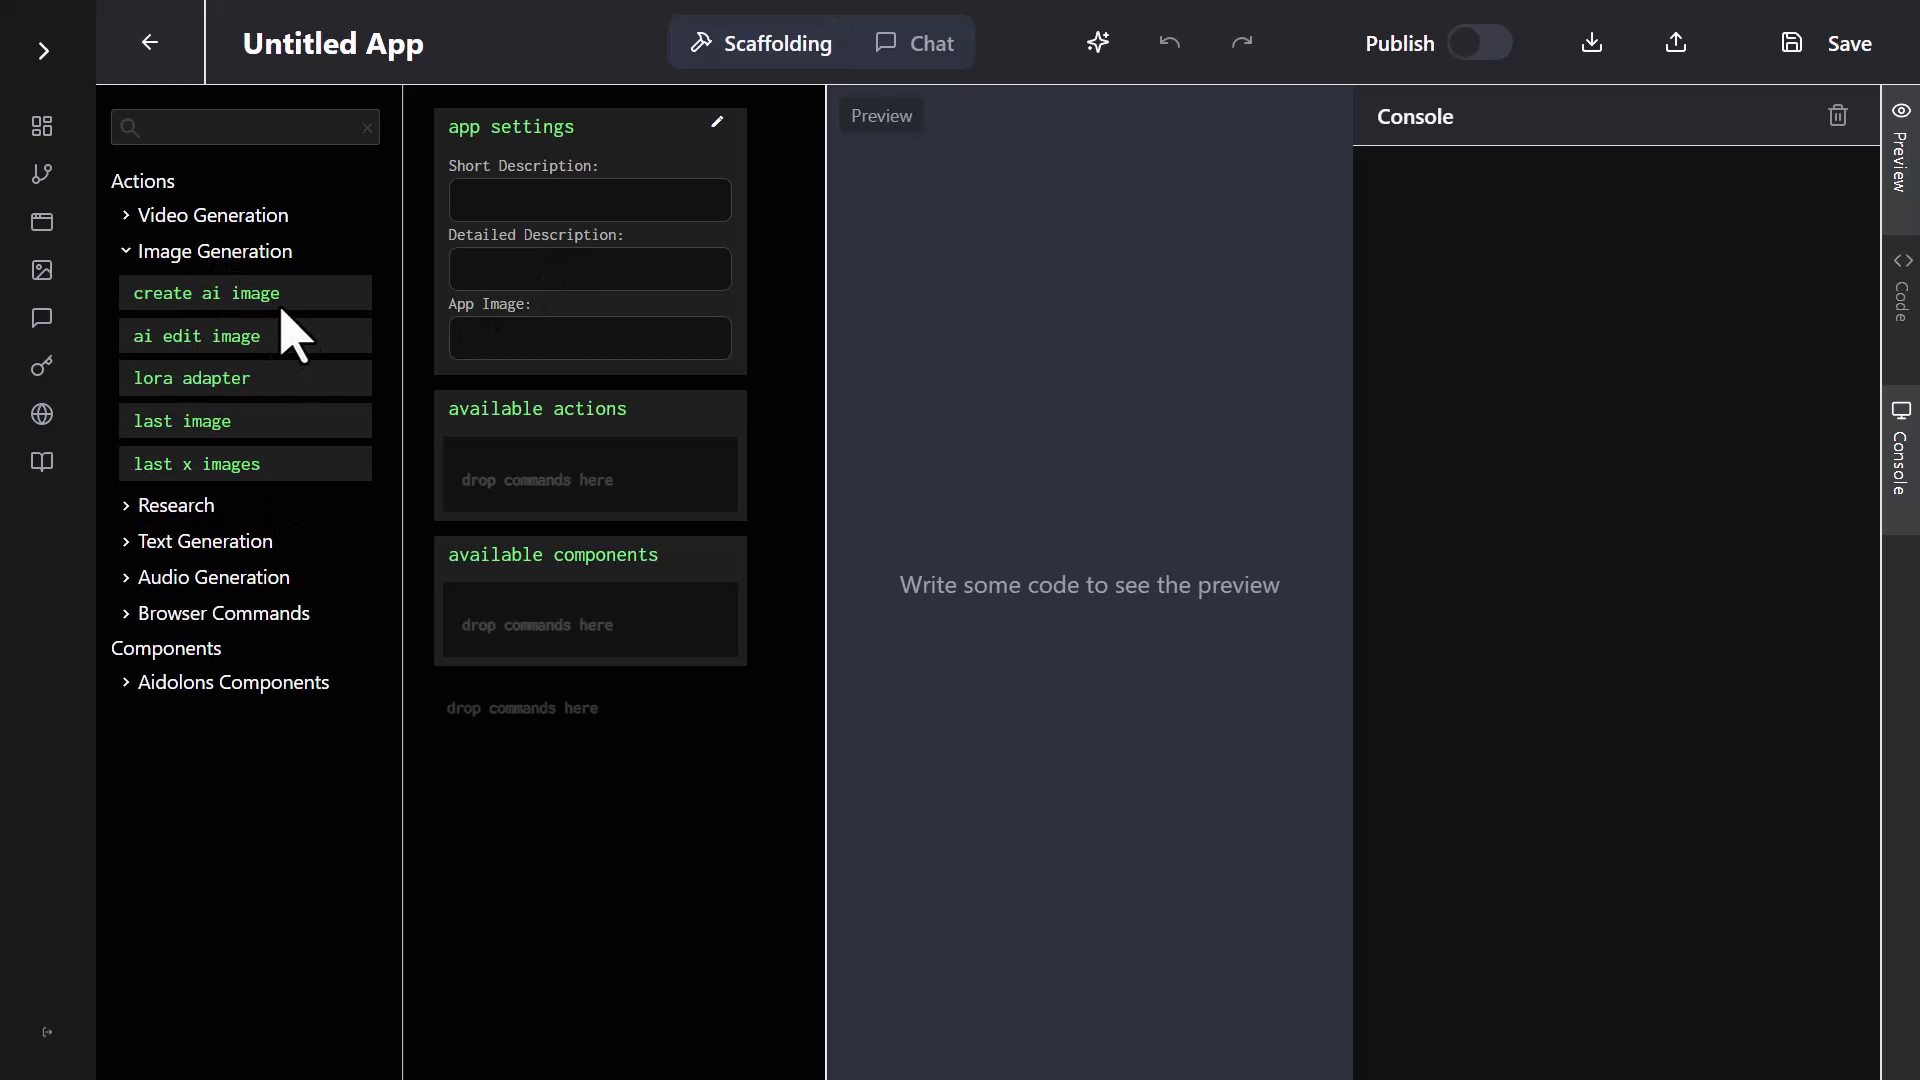Open the browser window icon in sidebar
This screenshot has width=1920, height=1080.
pos(41,222)
